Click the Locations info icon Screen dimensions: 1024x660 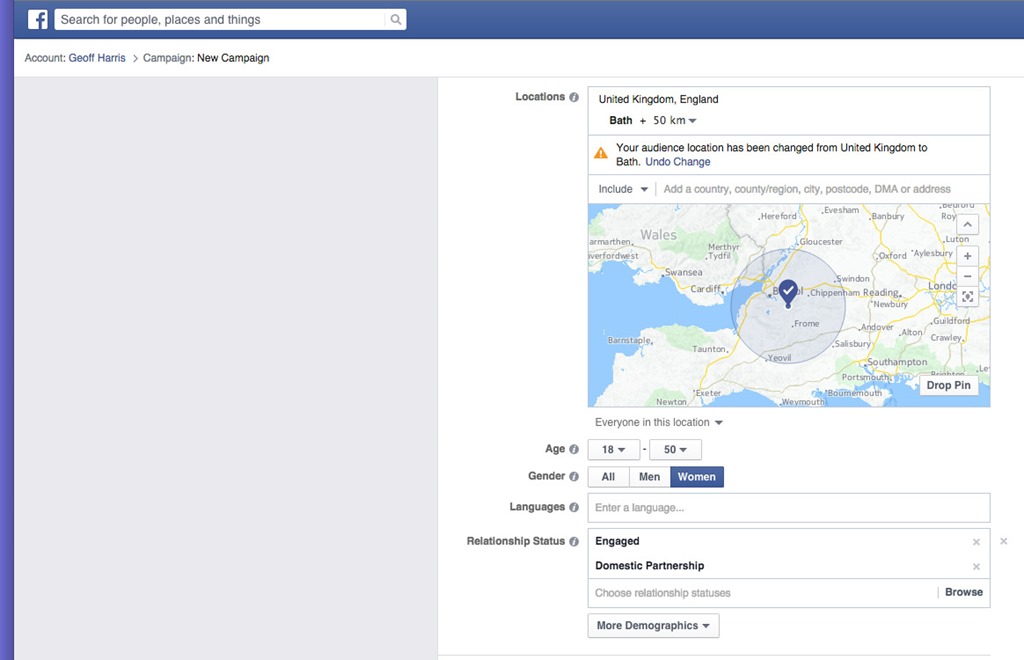coord(574,98)
